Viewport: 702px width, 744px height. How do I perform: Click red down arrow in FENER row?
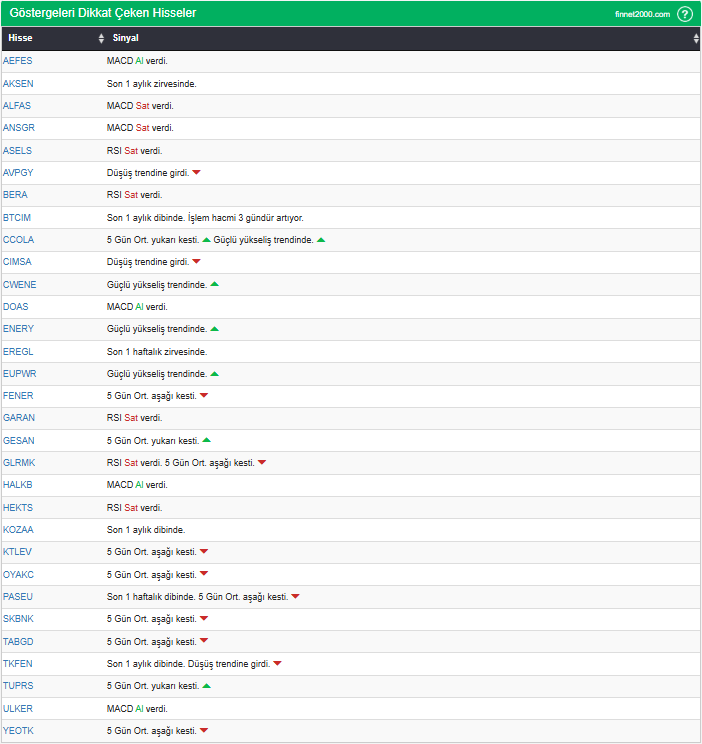tap(204, 396)
